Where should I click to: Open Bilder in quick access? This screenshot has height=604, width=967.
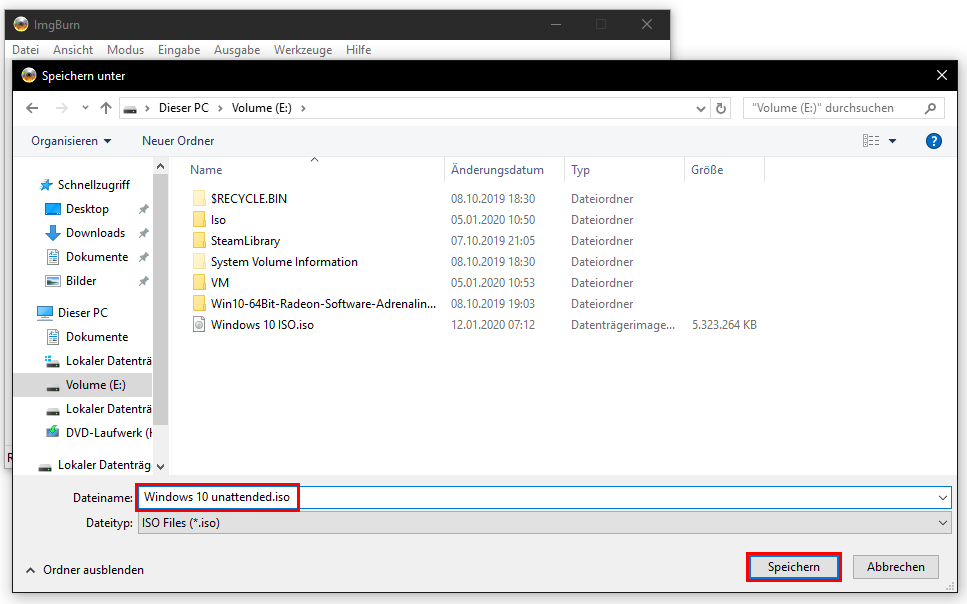pos(81,281)
